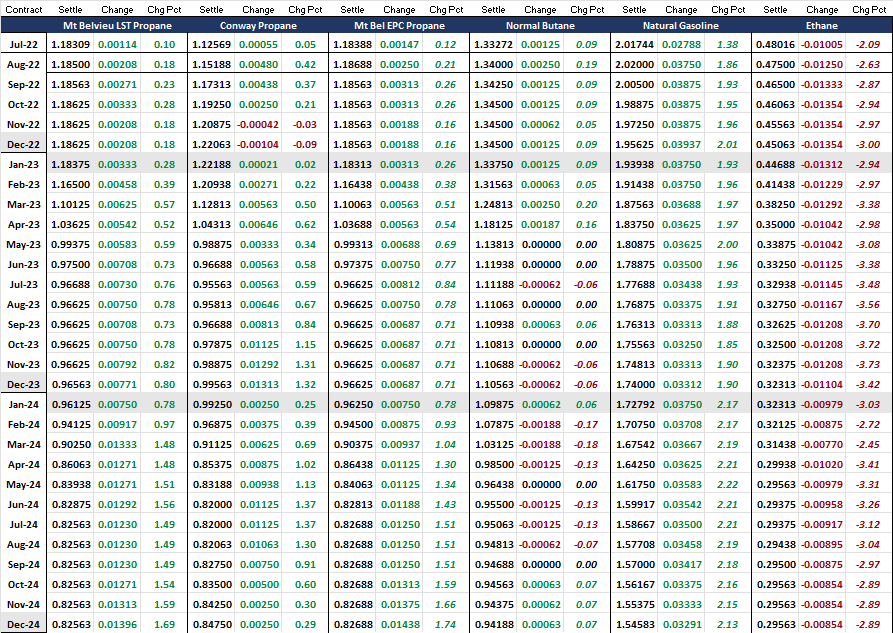Click the Jan-24 contract row label
The image size is (893, 633).
point(24,405)
